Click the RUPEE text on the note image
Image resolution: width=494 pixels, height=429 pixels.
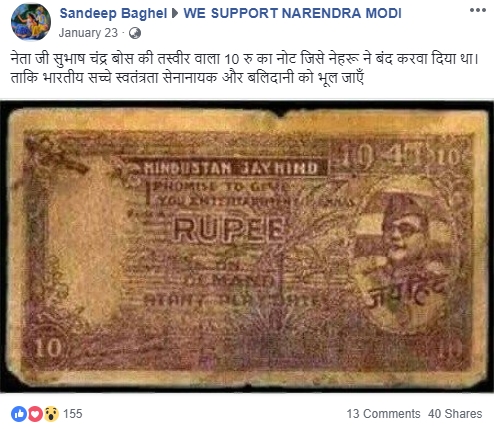point(229,229)
